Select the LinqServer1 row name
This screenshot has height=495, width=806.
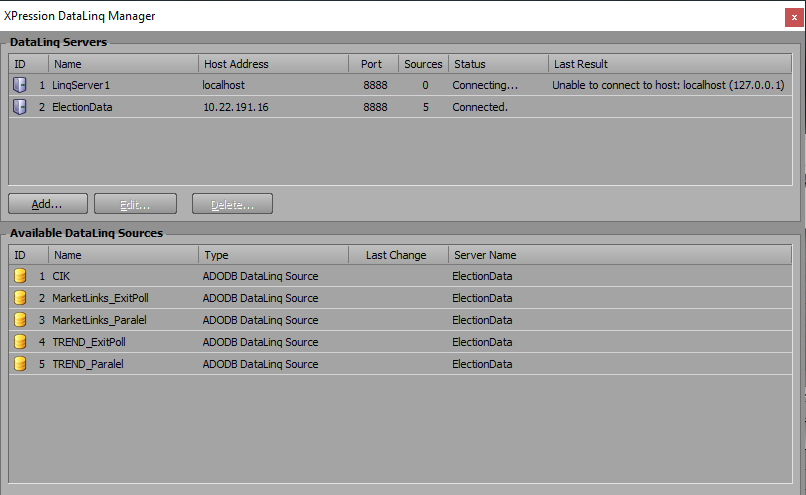81,85
